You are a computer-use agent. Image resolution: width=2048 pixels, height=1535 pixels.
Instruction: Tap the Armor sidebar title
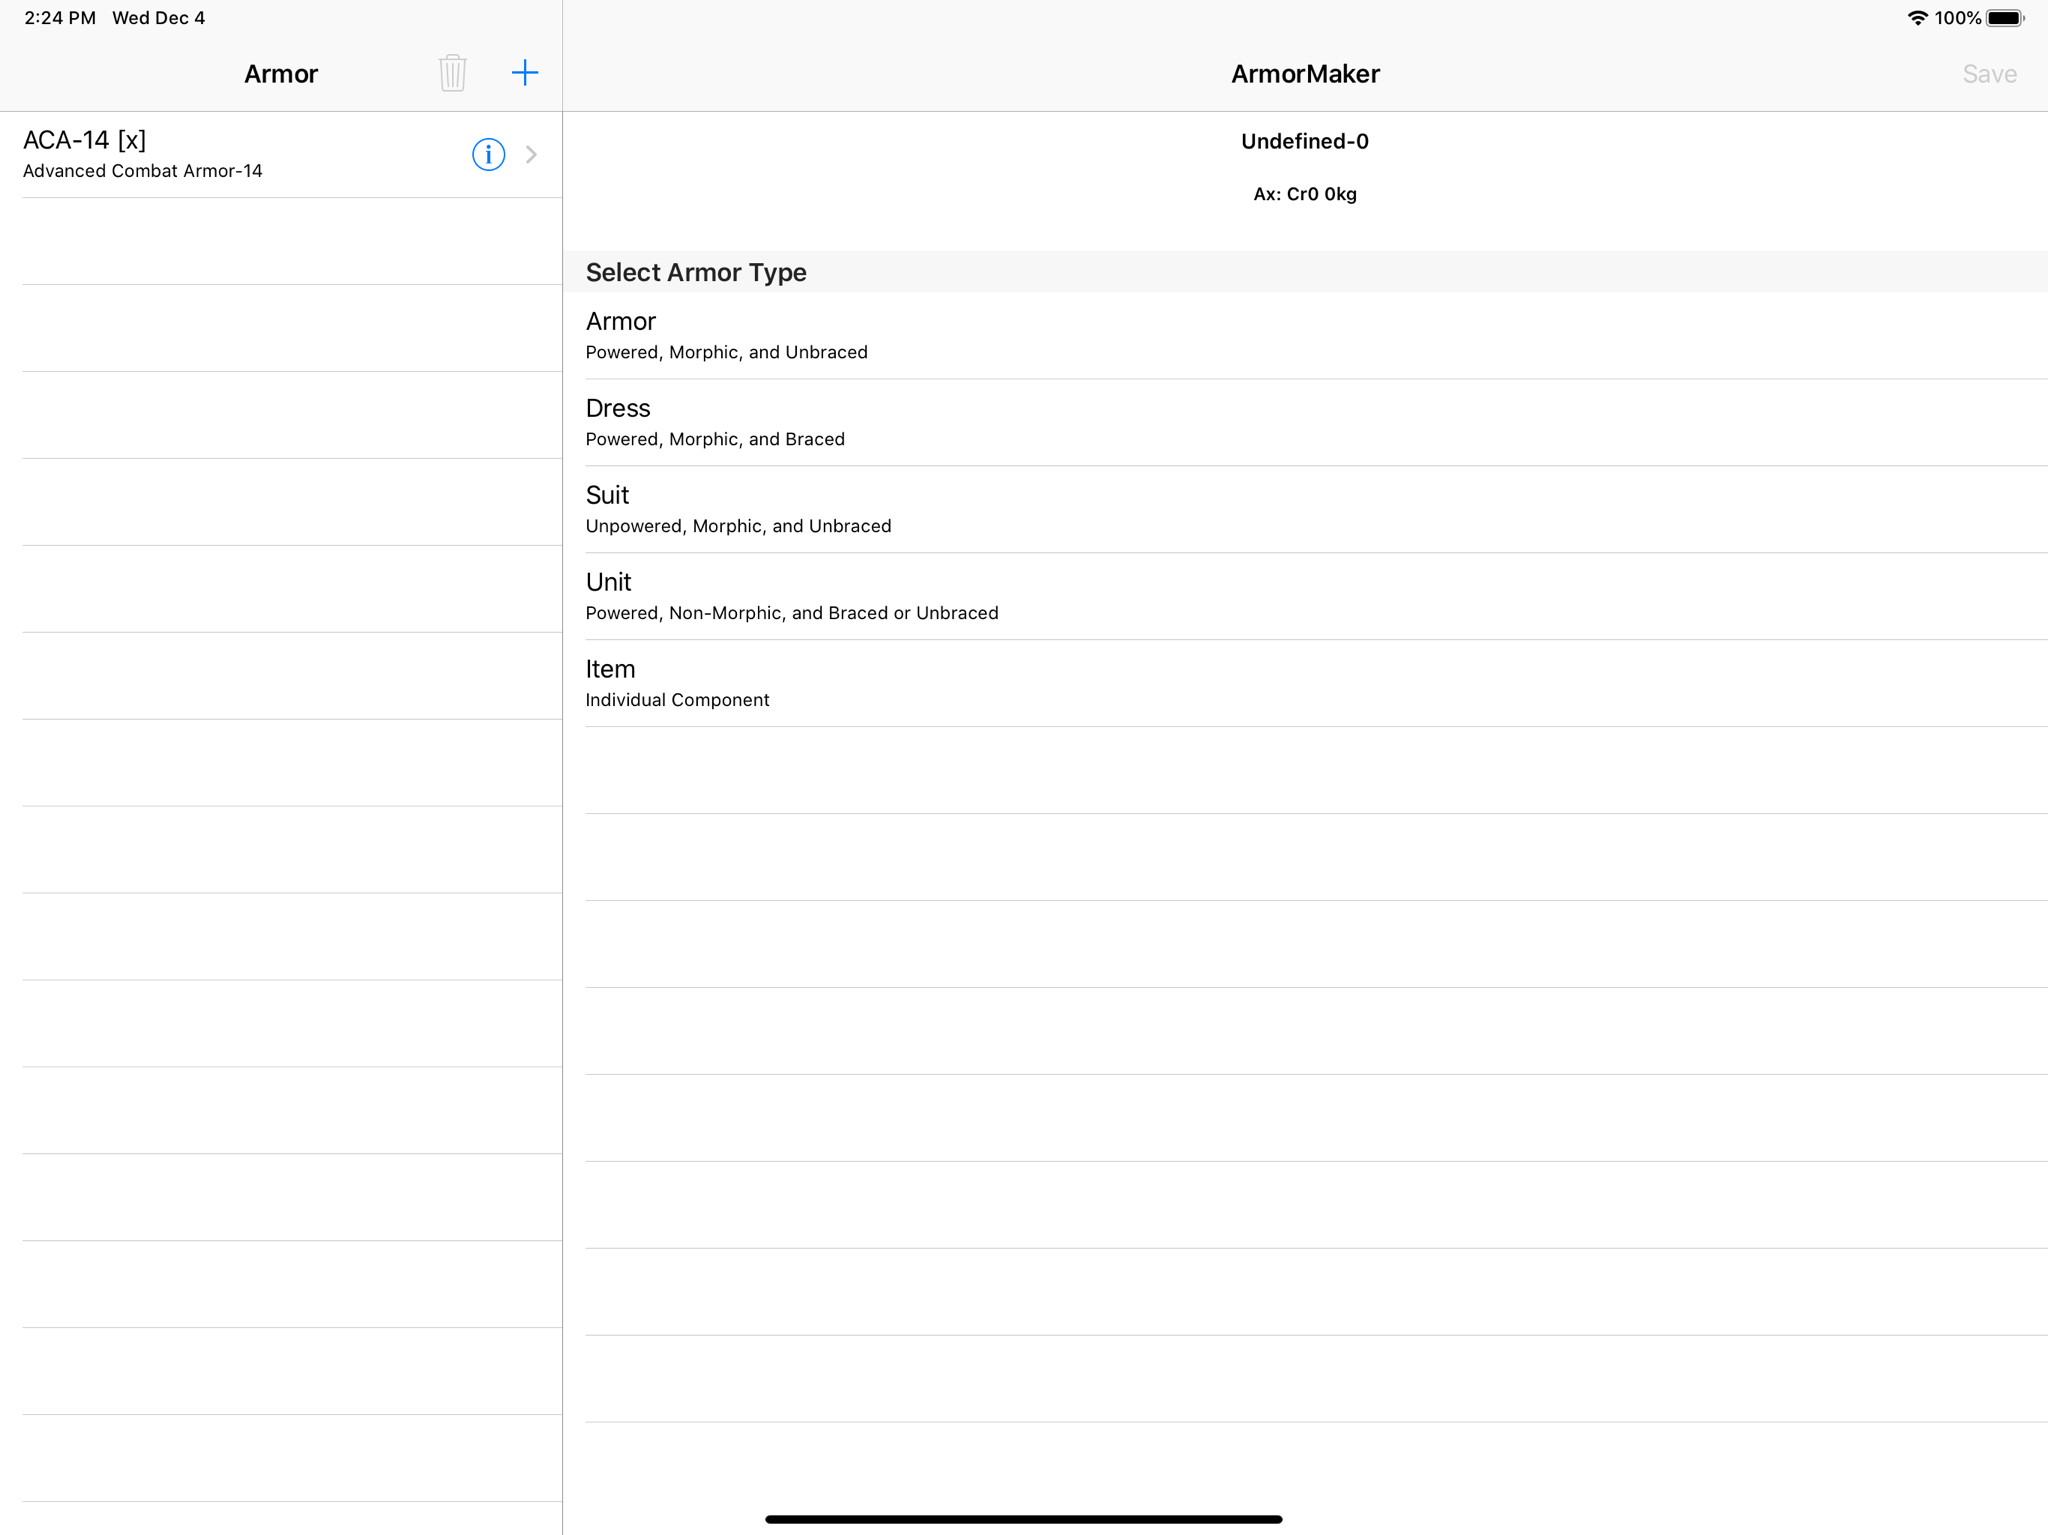[281, 74]
